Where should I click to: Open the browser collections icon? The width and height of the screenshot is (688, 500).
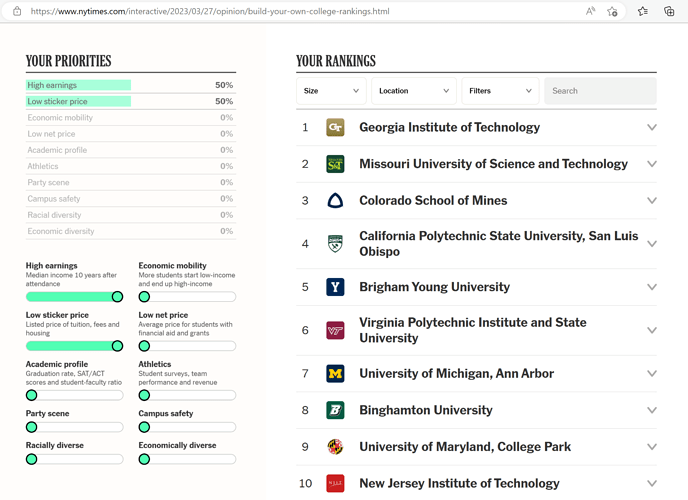[x=669, y=12]
